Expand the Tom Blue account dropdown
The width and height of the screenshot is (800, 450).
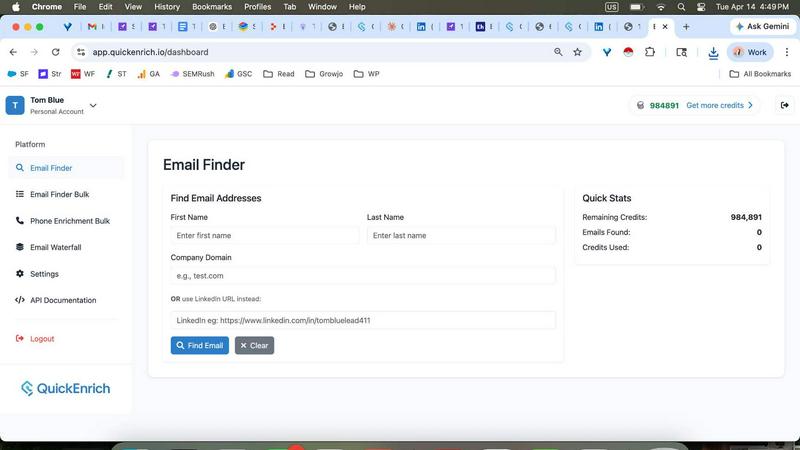pos(93,105)
